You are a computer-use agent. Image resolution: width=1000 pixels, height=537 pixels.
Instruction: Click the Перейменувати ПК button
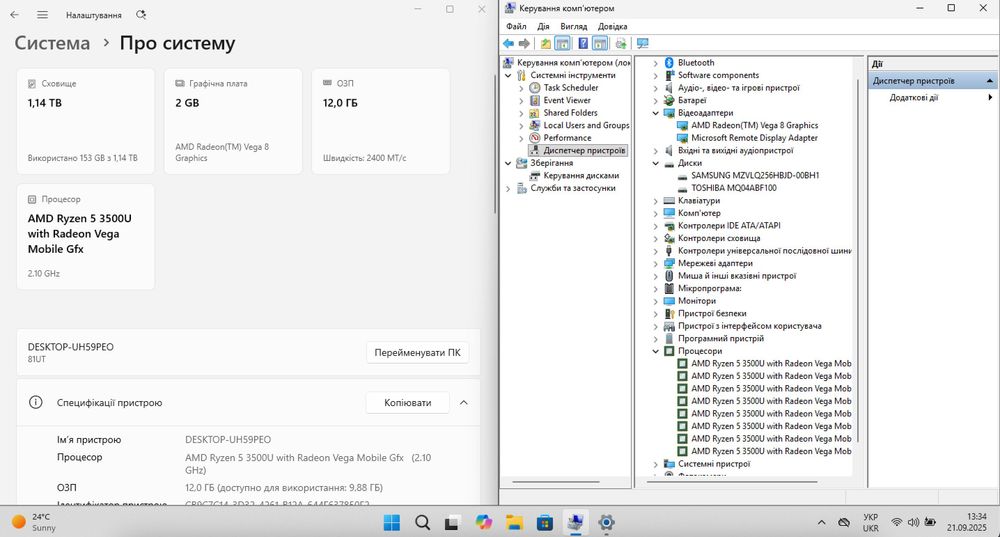click(418, 353)
